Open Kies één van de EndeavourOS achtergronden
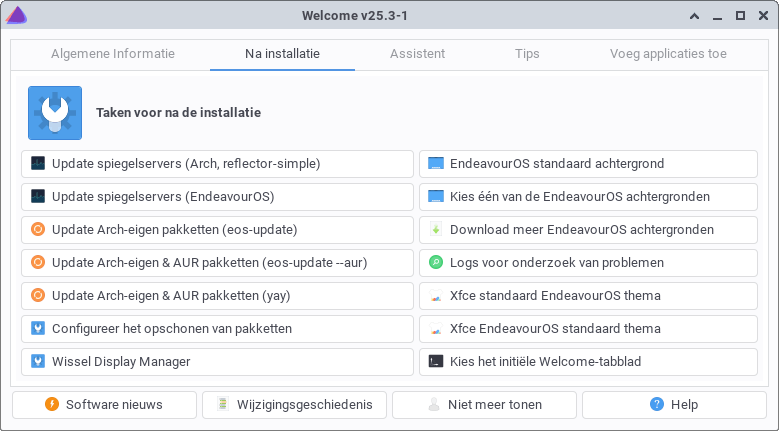Viewport: 779px width, 431px height. (588, 197)
